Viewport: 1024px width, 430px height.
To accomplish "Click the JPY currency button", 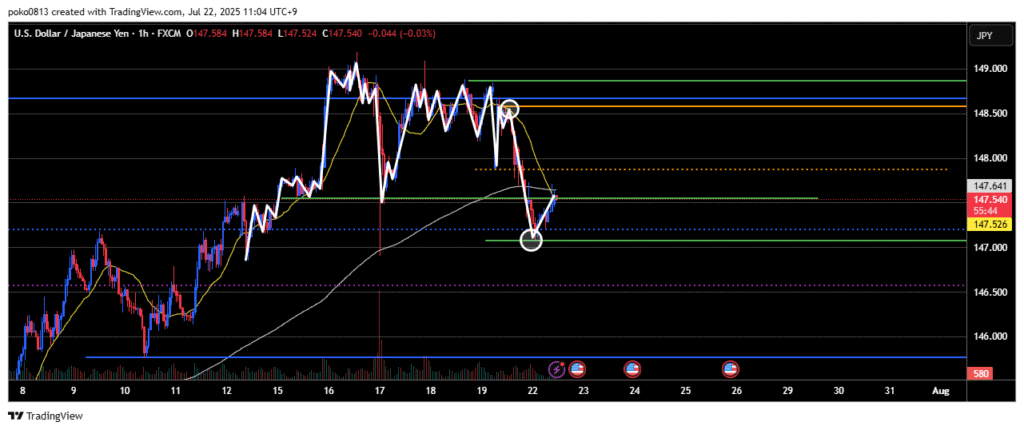I will pyautogui.click(x=982, y=36).
